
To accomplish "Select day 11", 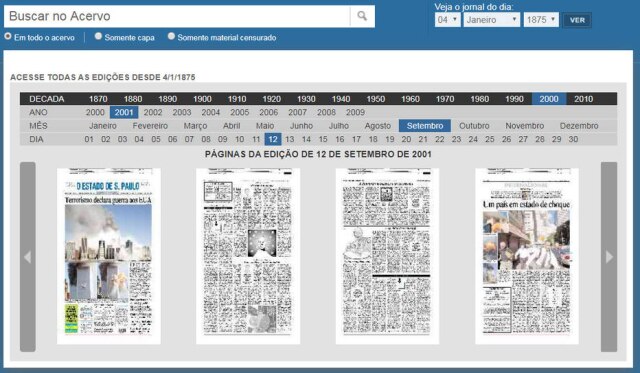I will (x=256, y=139).
